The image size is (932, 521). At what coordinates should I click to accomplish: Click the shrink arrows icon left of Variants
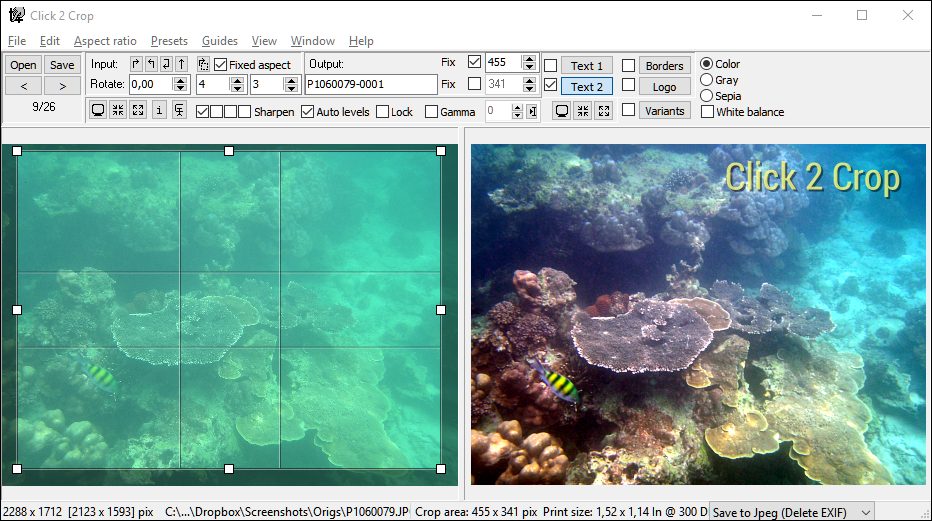(582, 110)
